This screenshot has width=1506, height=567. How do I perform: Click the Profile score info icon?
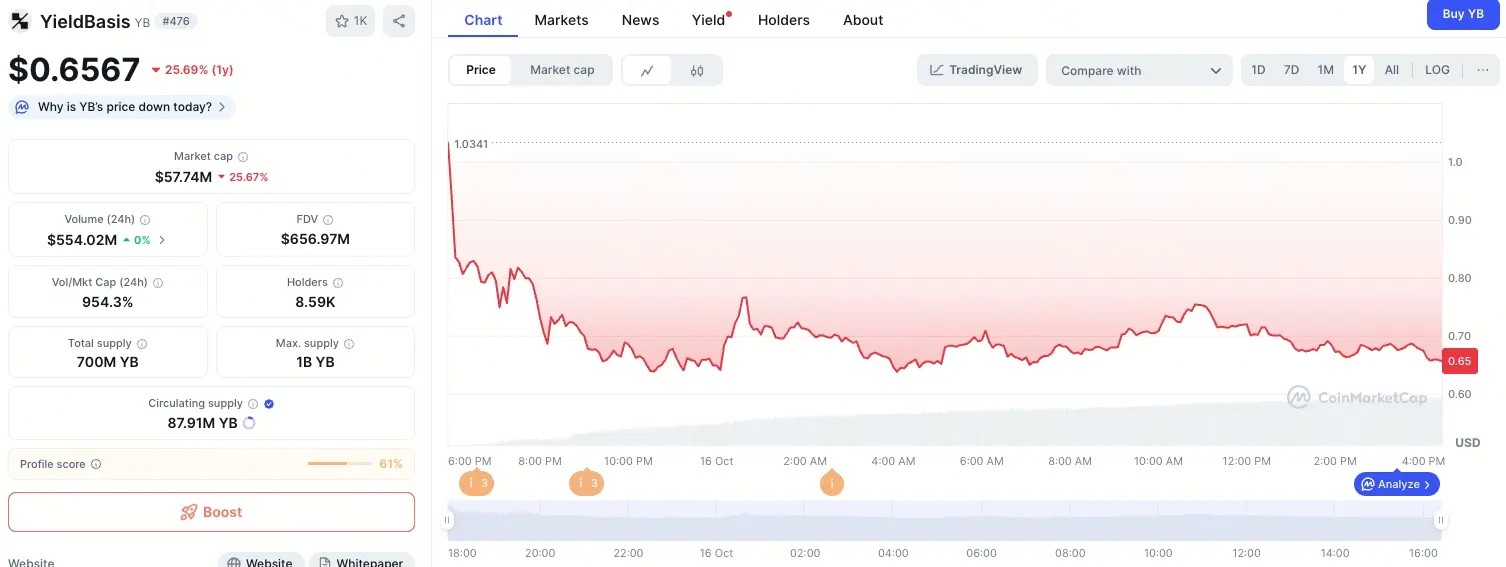click(96, 464)
